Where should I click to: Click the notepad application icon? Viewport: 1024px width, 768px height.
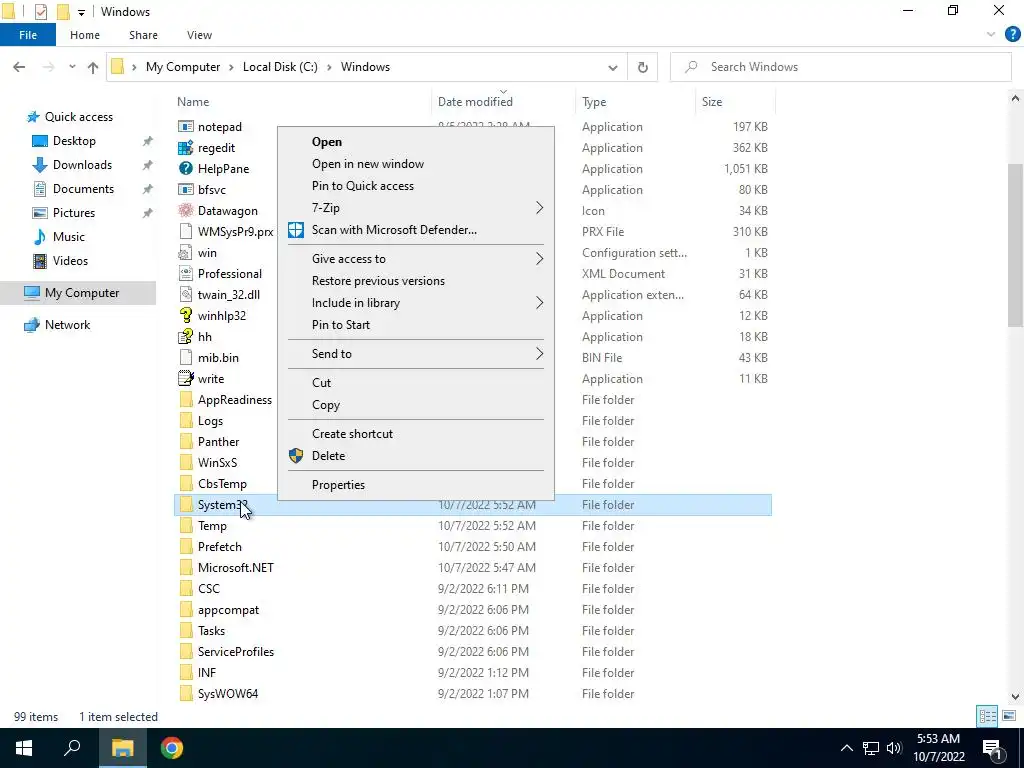click(x=186, y=127)
